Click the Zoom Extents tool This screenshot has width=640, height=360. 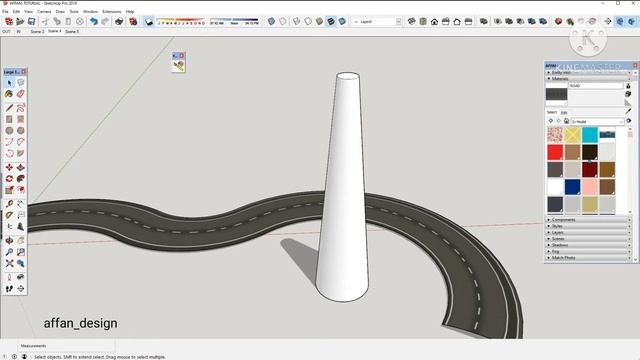tap(9, 264)
